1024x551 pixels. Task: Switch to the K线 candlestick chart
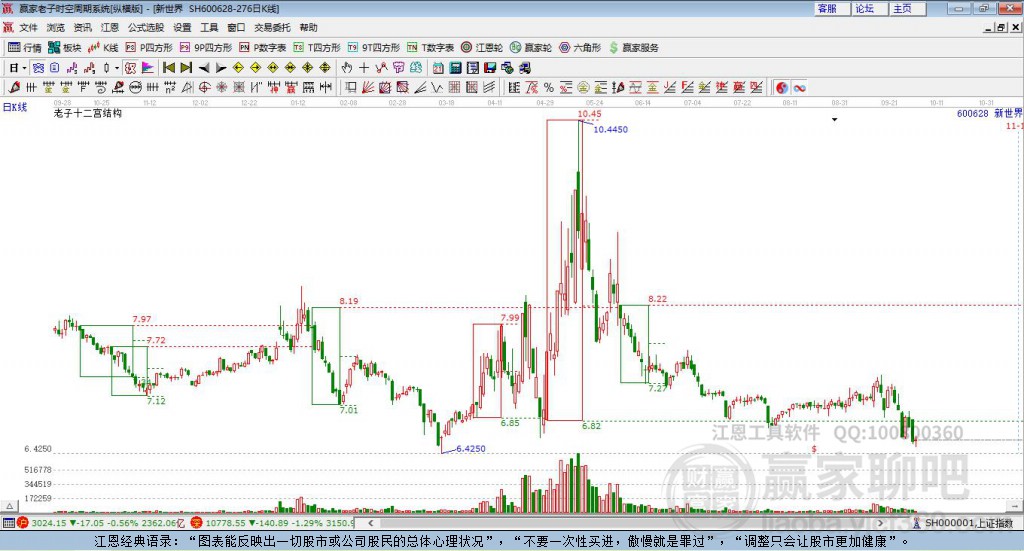(x=104, y=47)
